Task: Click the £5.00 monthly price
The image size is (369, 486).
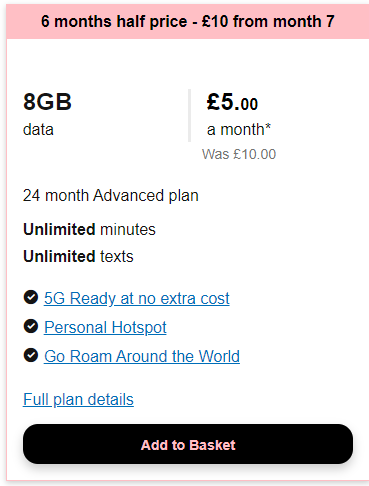Action: (x=232, y=102)
